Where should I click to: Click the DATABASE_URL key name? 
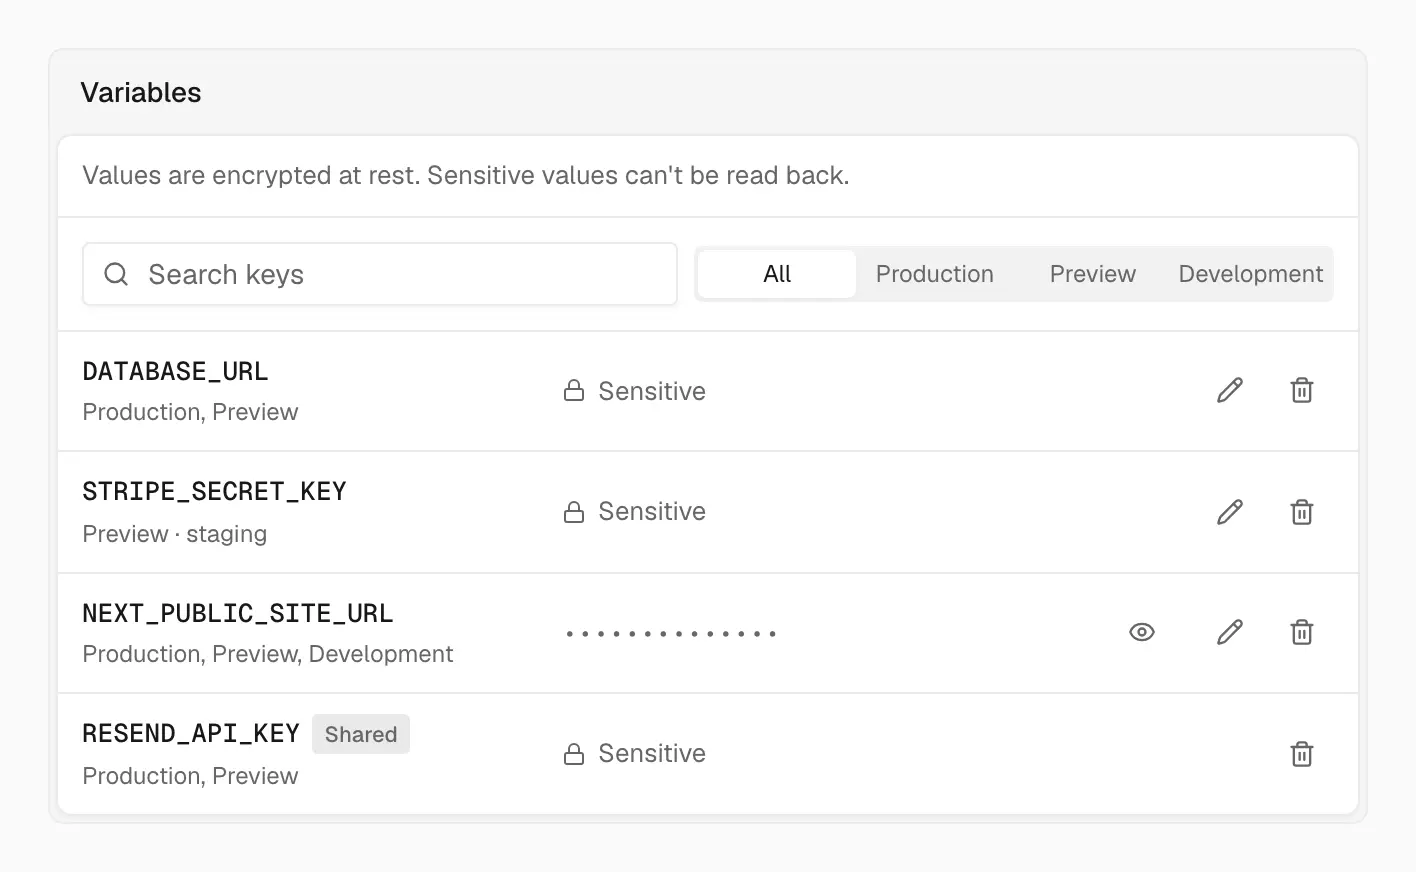click(x=176, y=371)
